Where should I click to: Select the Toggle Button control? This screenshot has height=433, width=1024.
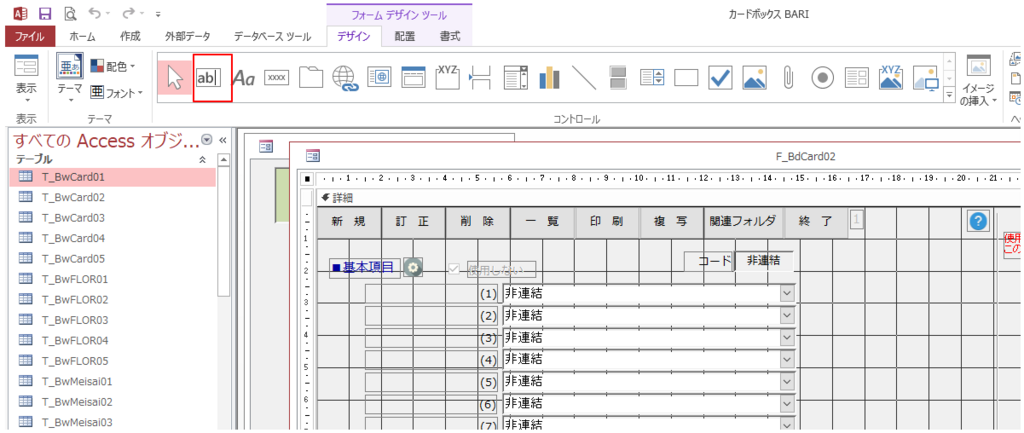(x=617, y=78)
